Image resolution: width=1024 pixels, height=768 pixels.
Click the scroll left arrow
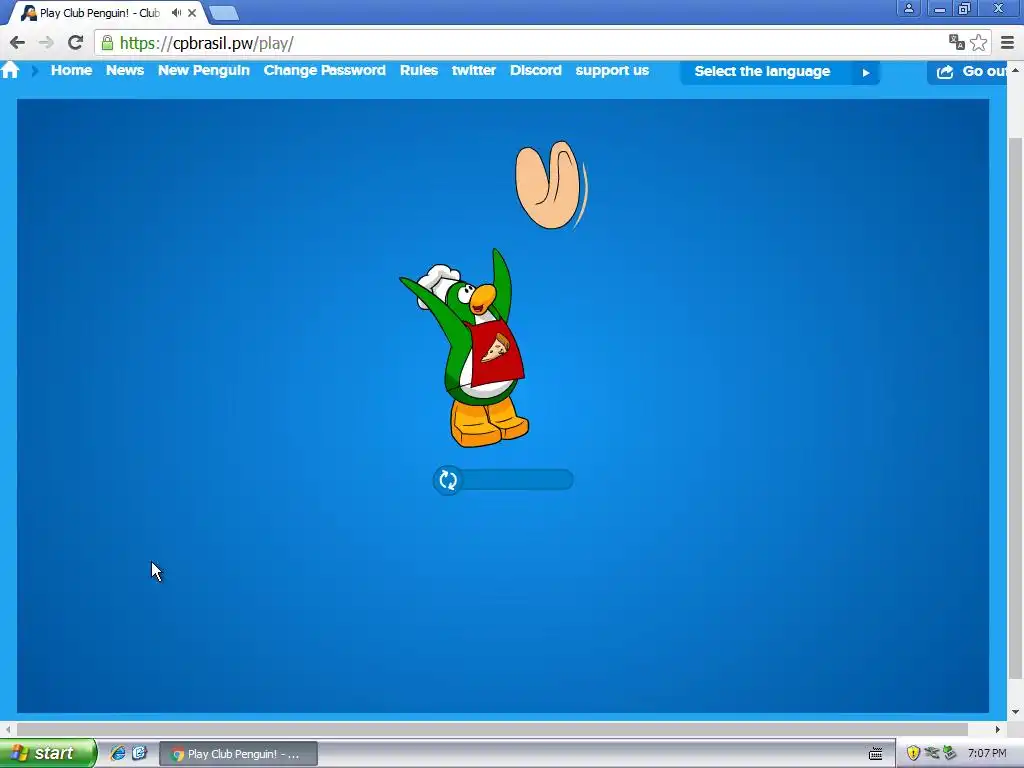(7, 729)
